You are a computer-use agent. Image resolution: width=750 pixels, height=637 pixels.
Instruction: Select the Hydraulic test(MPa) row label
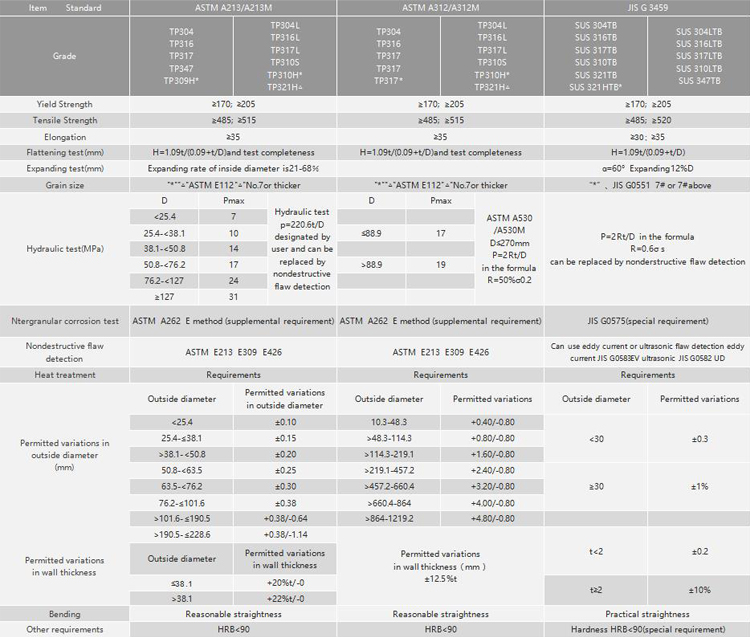click(x=64, y=249)
